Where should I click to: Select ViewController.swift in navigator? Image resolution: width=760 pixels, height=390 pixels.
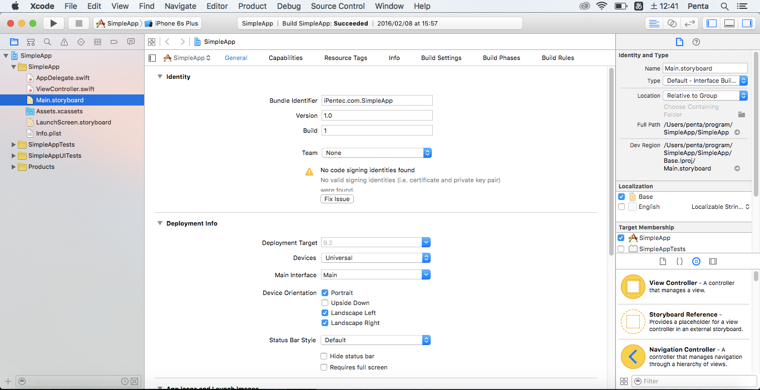pyautogui.click(x=65, y=89)
